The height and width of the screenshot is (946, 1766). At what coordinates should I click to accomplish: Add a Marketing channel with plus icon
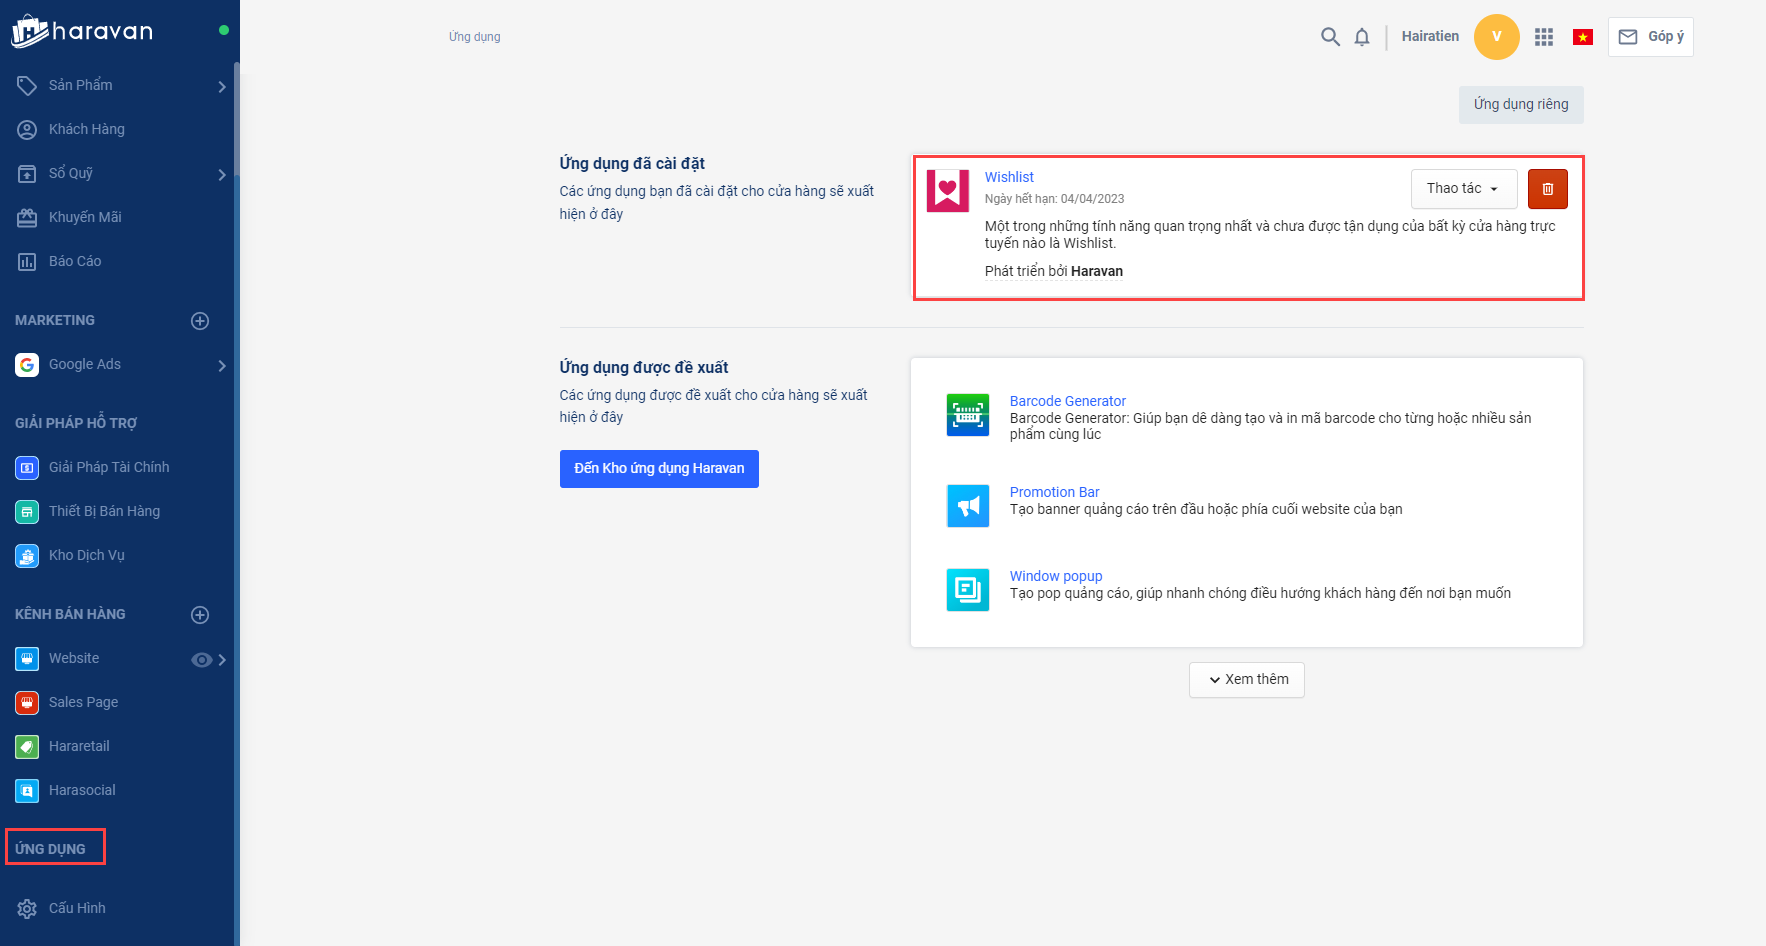point(200,321)
